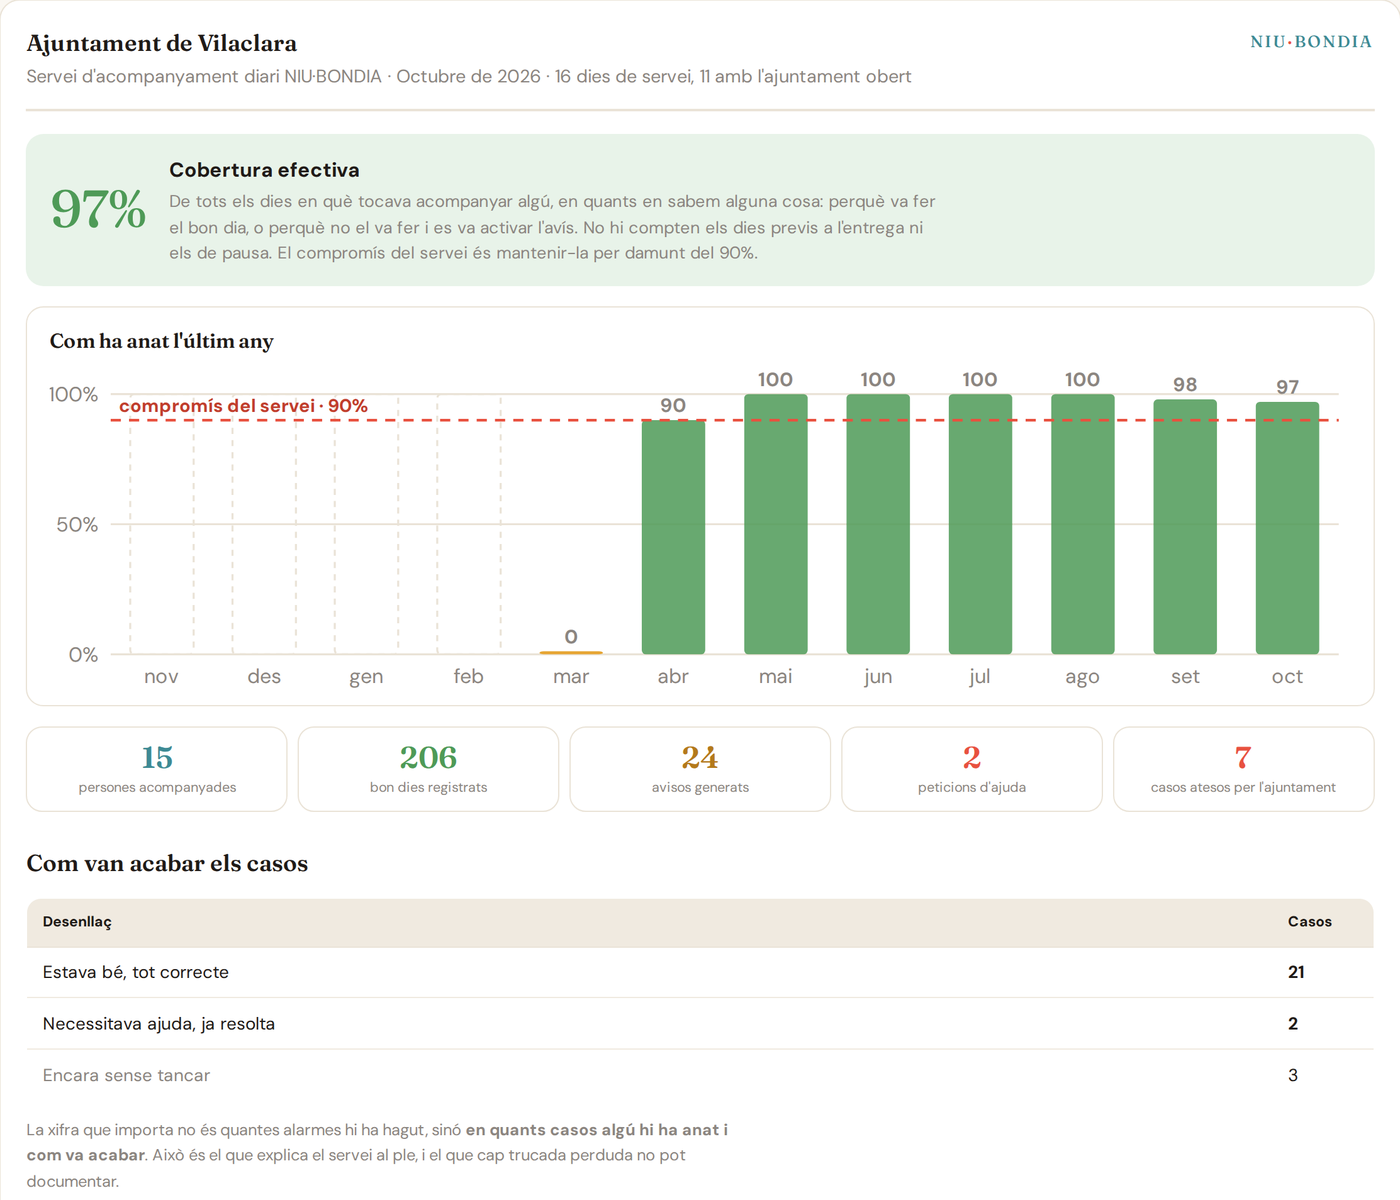Click the May bar in chart
Image resolution: width=1400 pixels, height=1200 pixels.
click(x=775, y=524)
